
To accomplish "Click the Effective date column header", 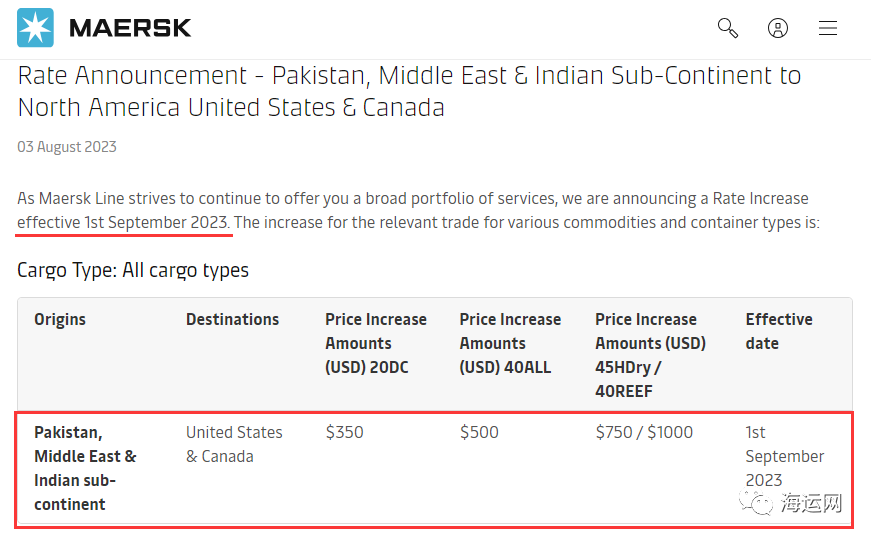I will (779, 331).
